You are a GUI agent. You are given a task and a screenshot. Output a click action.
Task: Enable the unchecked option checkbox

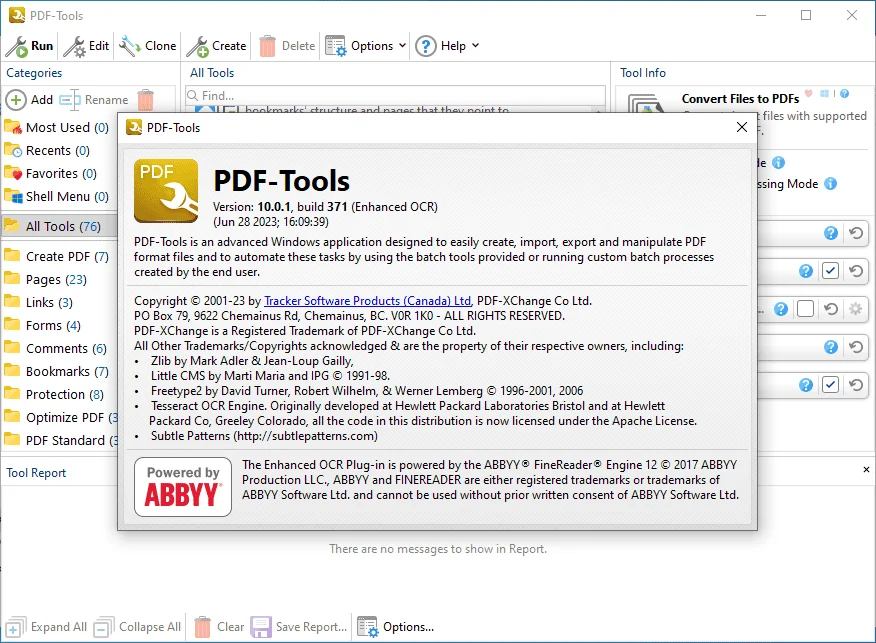click(806, 309)
